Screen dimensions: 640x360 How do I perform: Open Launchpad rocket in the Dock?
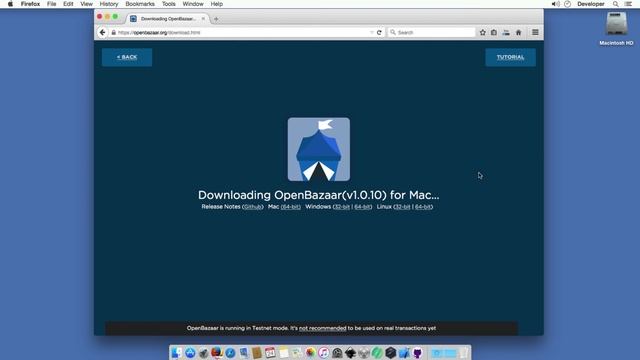tap(203, 353)
